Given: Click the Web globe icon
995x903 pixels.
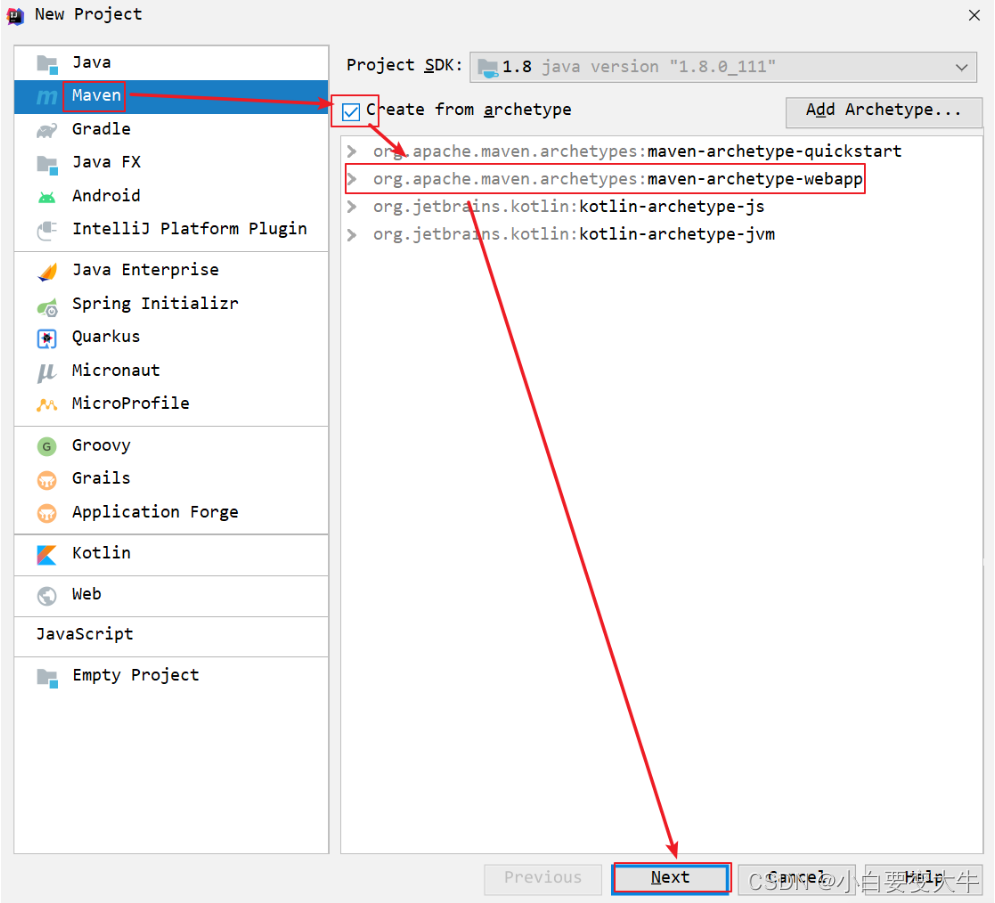Looking at the screenshot, I should click(x=47, y=594).
